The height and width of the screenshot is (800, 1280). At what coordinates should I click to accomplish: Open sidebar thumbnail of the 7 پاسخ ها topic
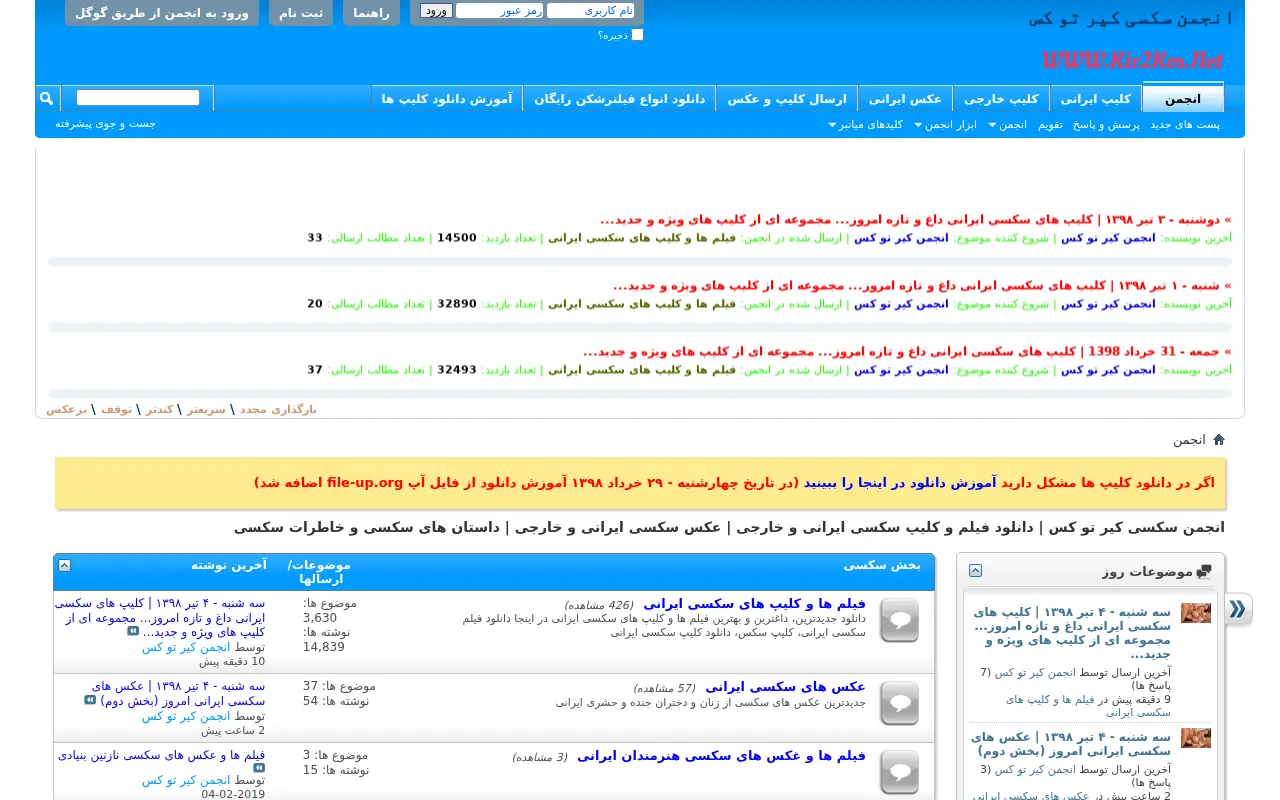[x=1196, y=613]
